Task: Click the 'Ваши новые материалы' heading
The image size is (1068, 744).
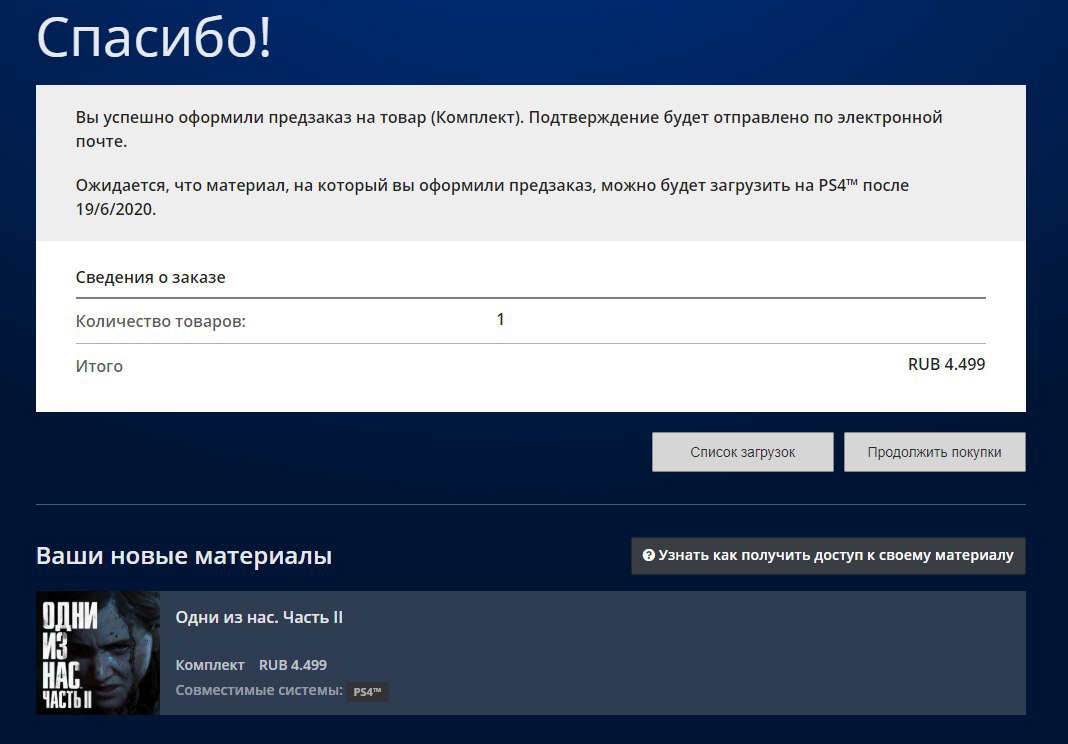Action: tap(184, 555)
